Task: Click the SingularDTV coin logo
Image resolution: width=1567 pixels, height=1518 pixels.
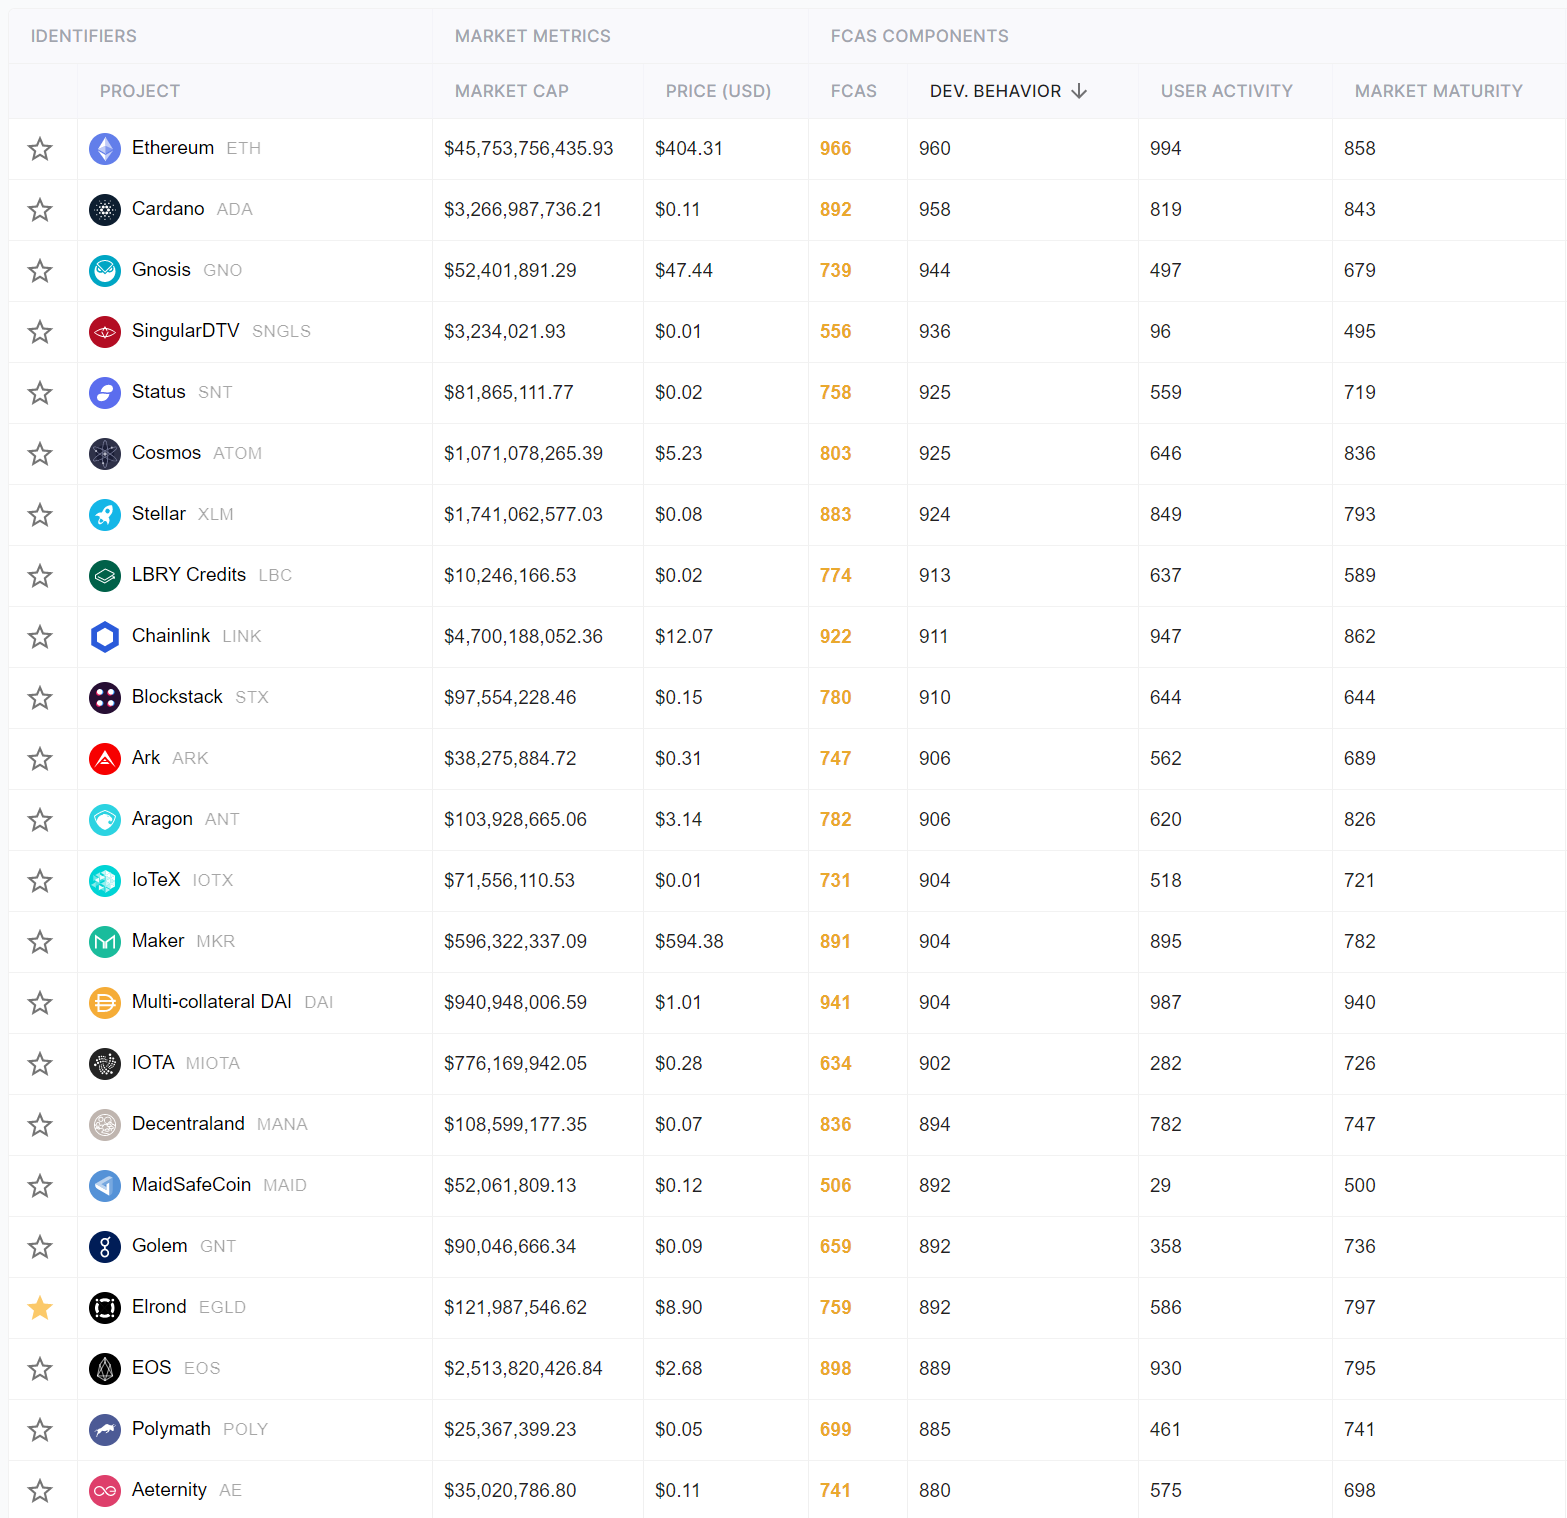Action: 105,332
